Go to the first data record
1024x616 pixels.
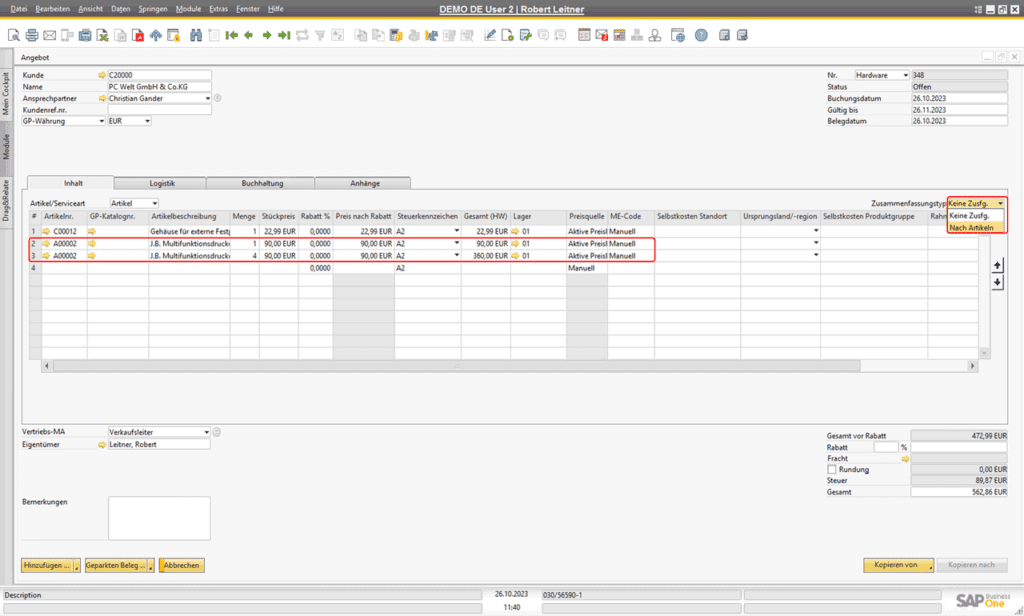(231, 35)
